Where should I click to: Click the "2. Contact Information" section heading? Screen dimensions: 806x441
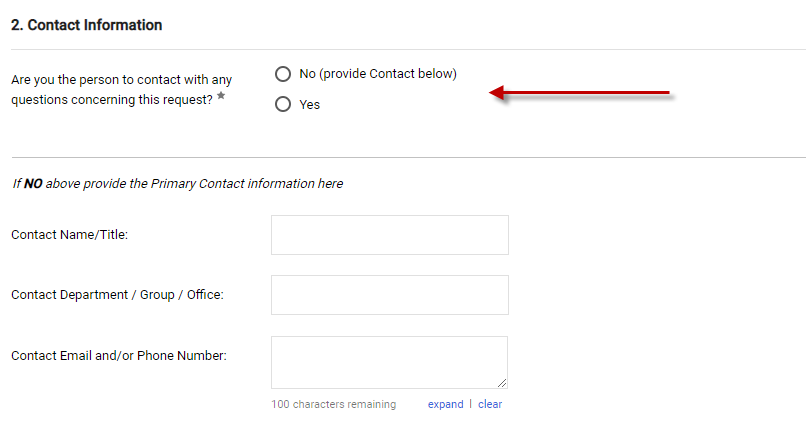pos(87,25)
